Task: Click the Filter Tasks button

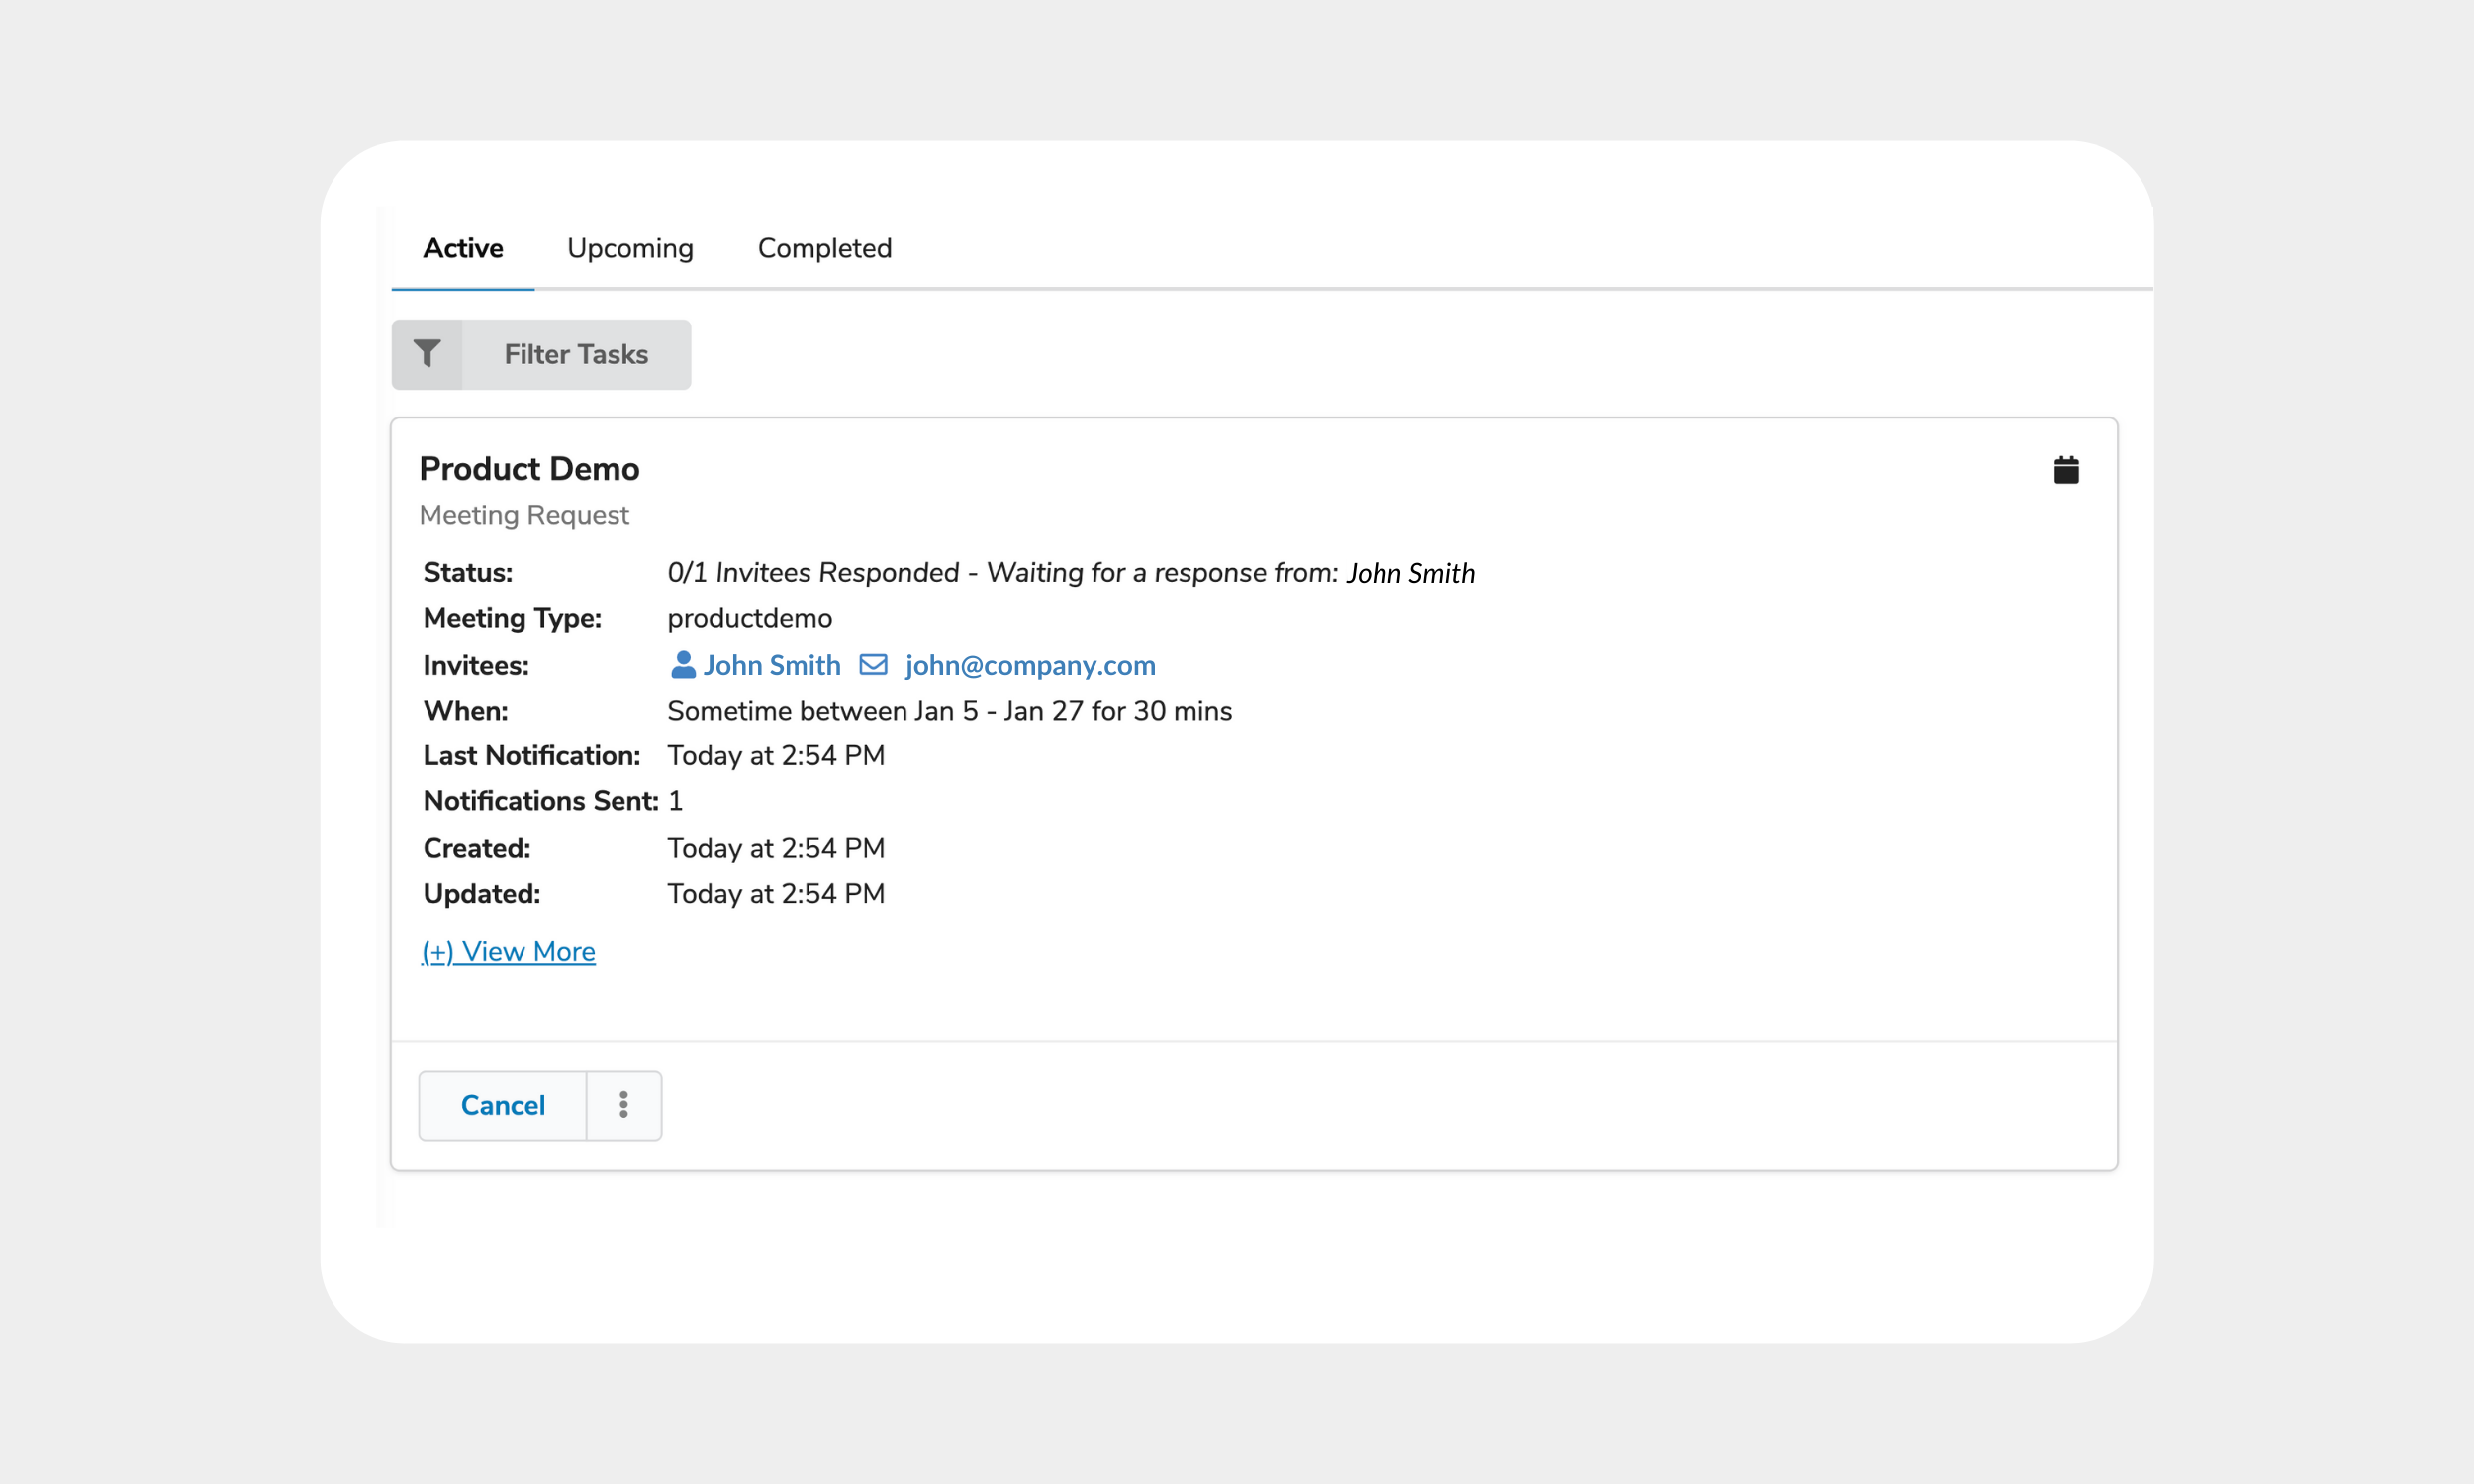Action: point(541,354)
